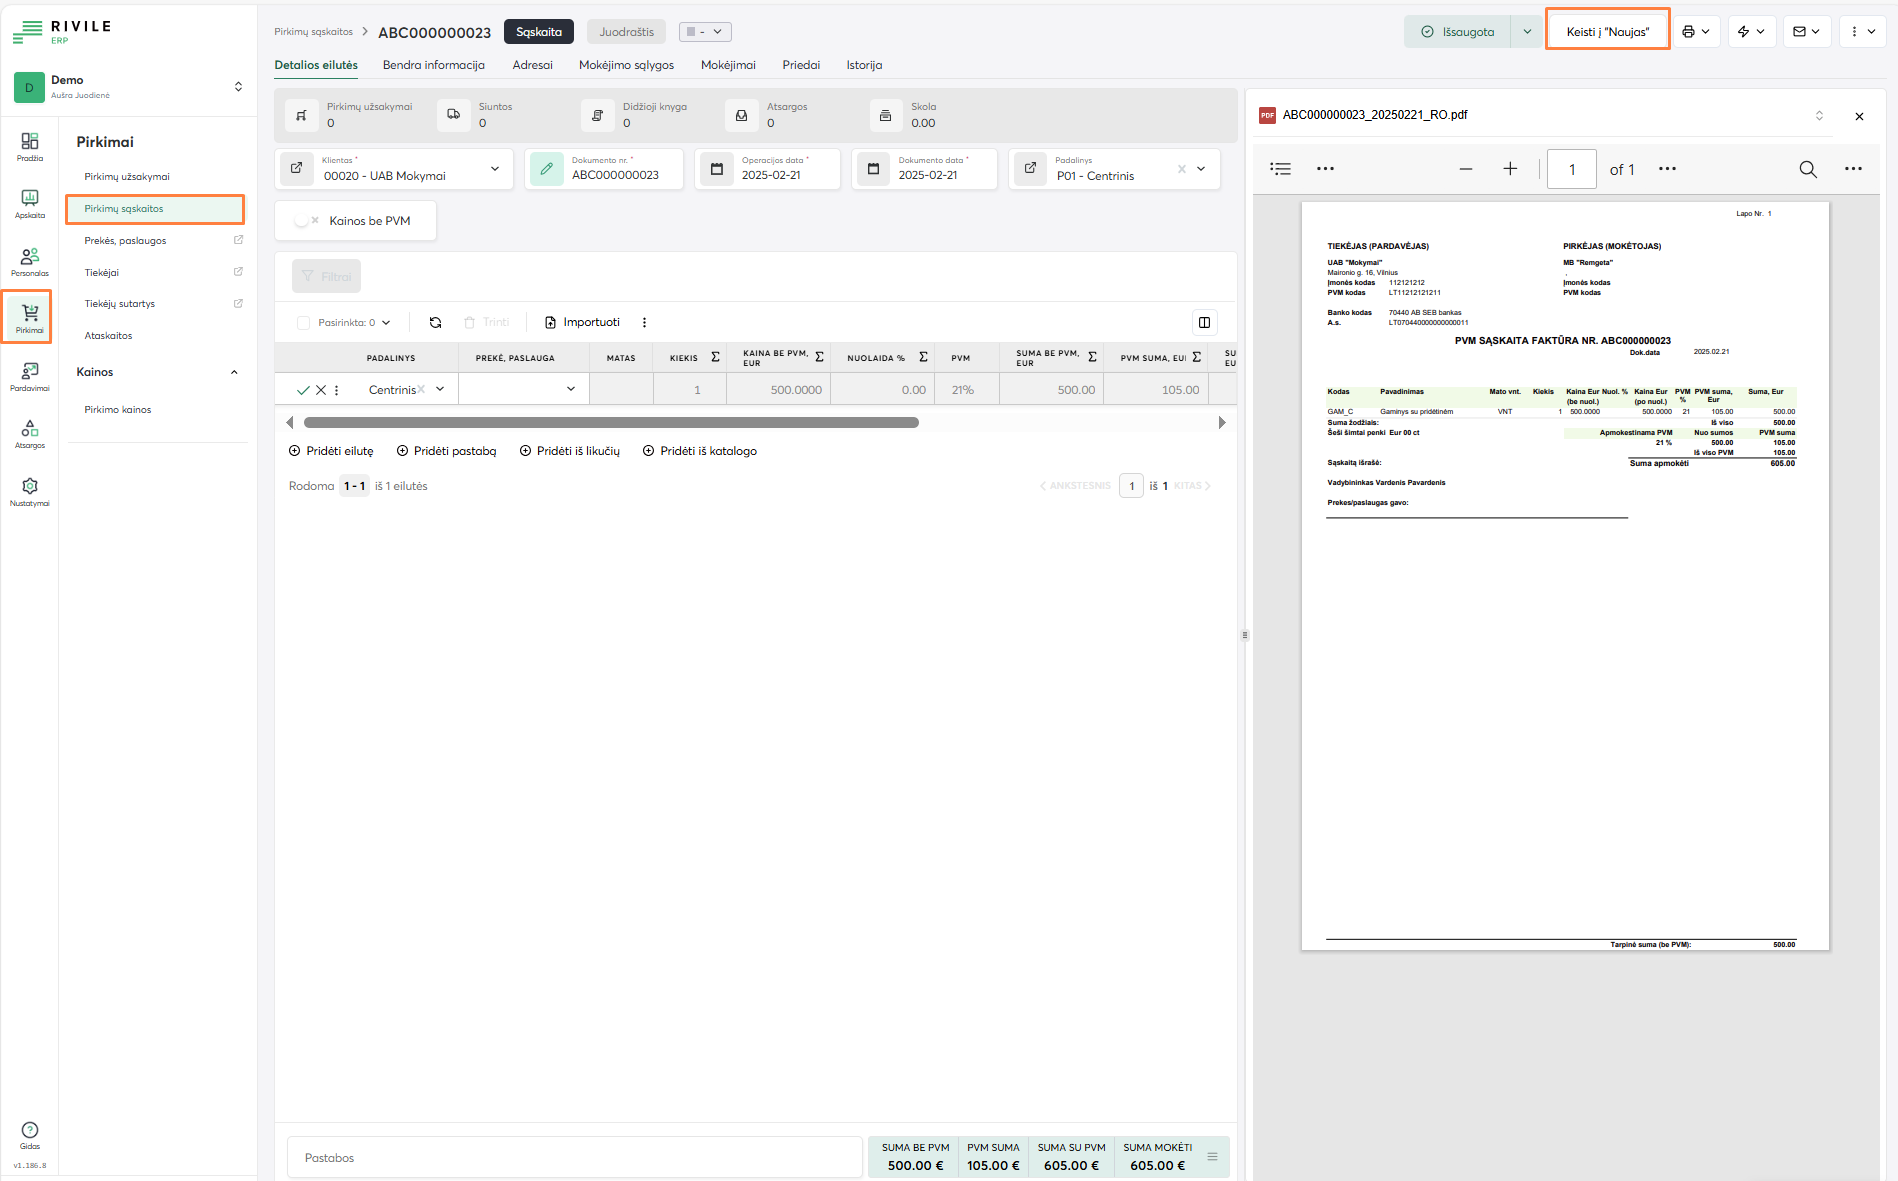Screen dimensions: 1898x1181
Task: Click the printer icon in top toolbar
Action: pos(1689,32)
